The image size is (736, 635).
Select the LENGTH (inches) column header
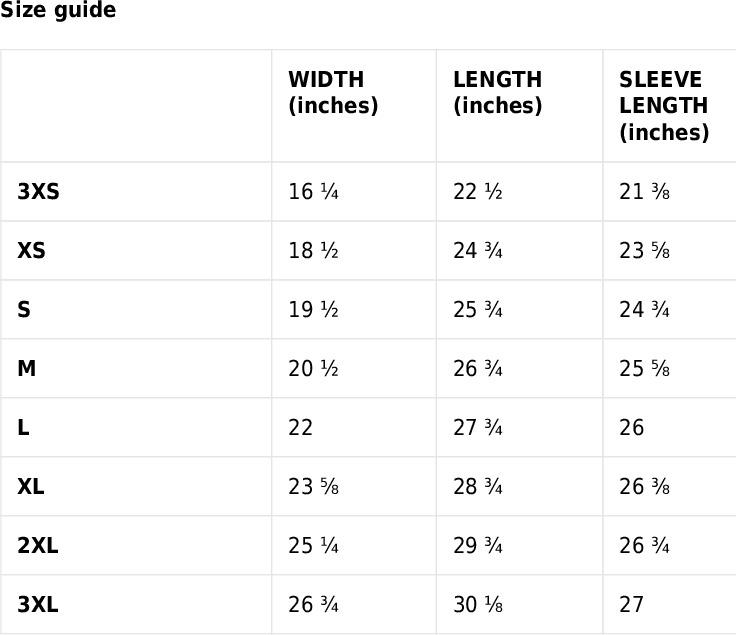[498, 92]
